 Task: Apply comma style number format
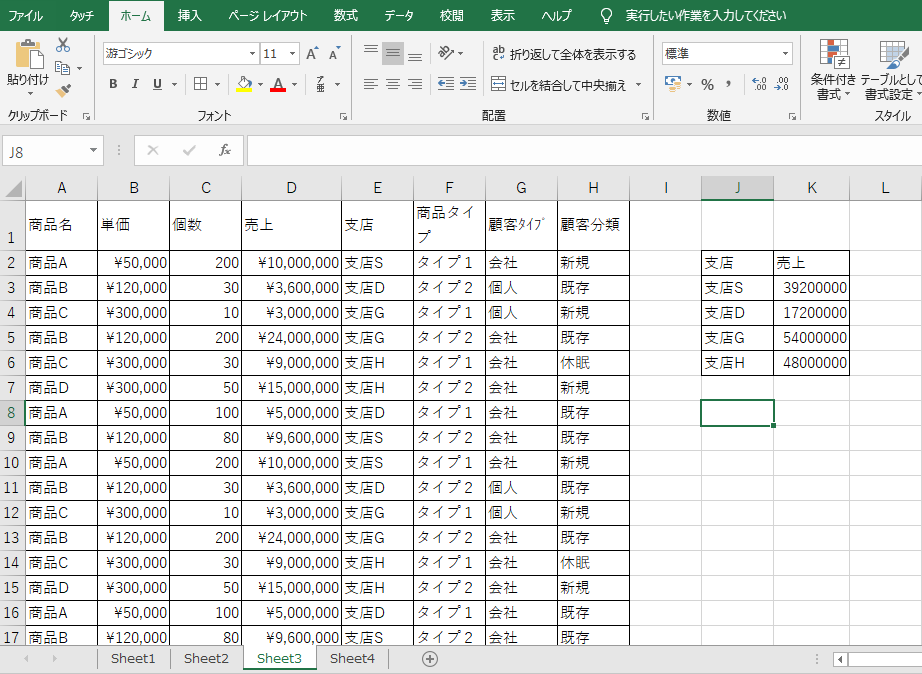(x=729, y=84)
